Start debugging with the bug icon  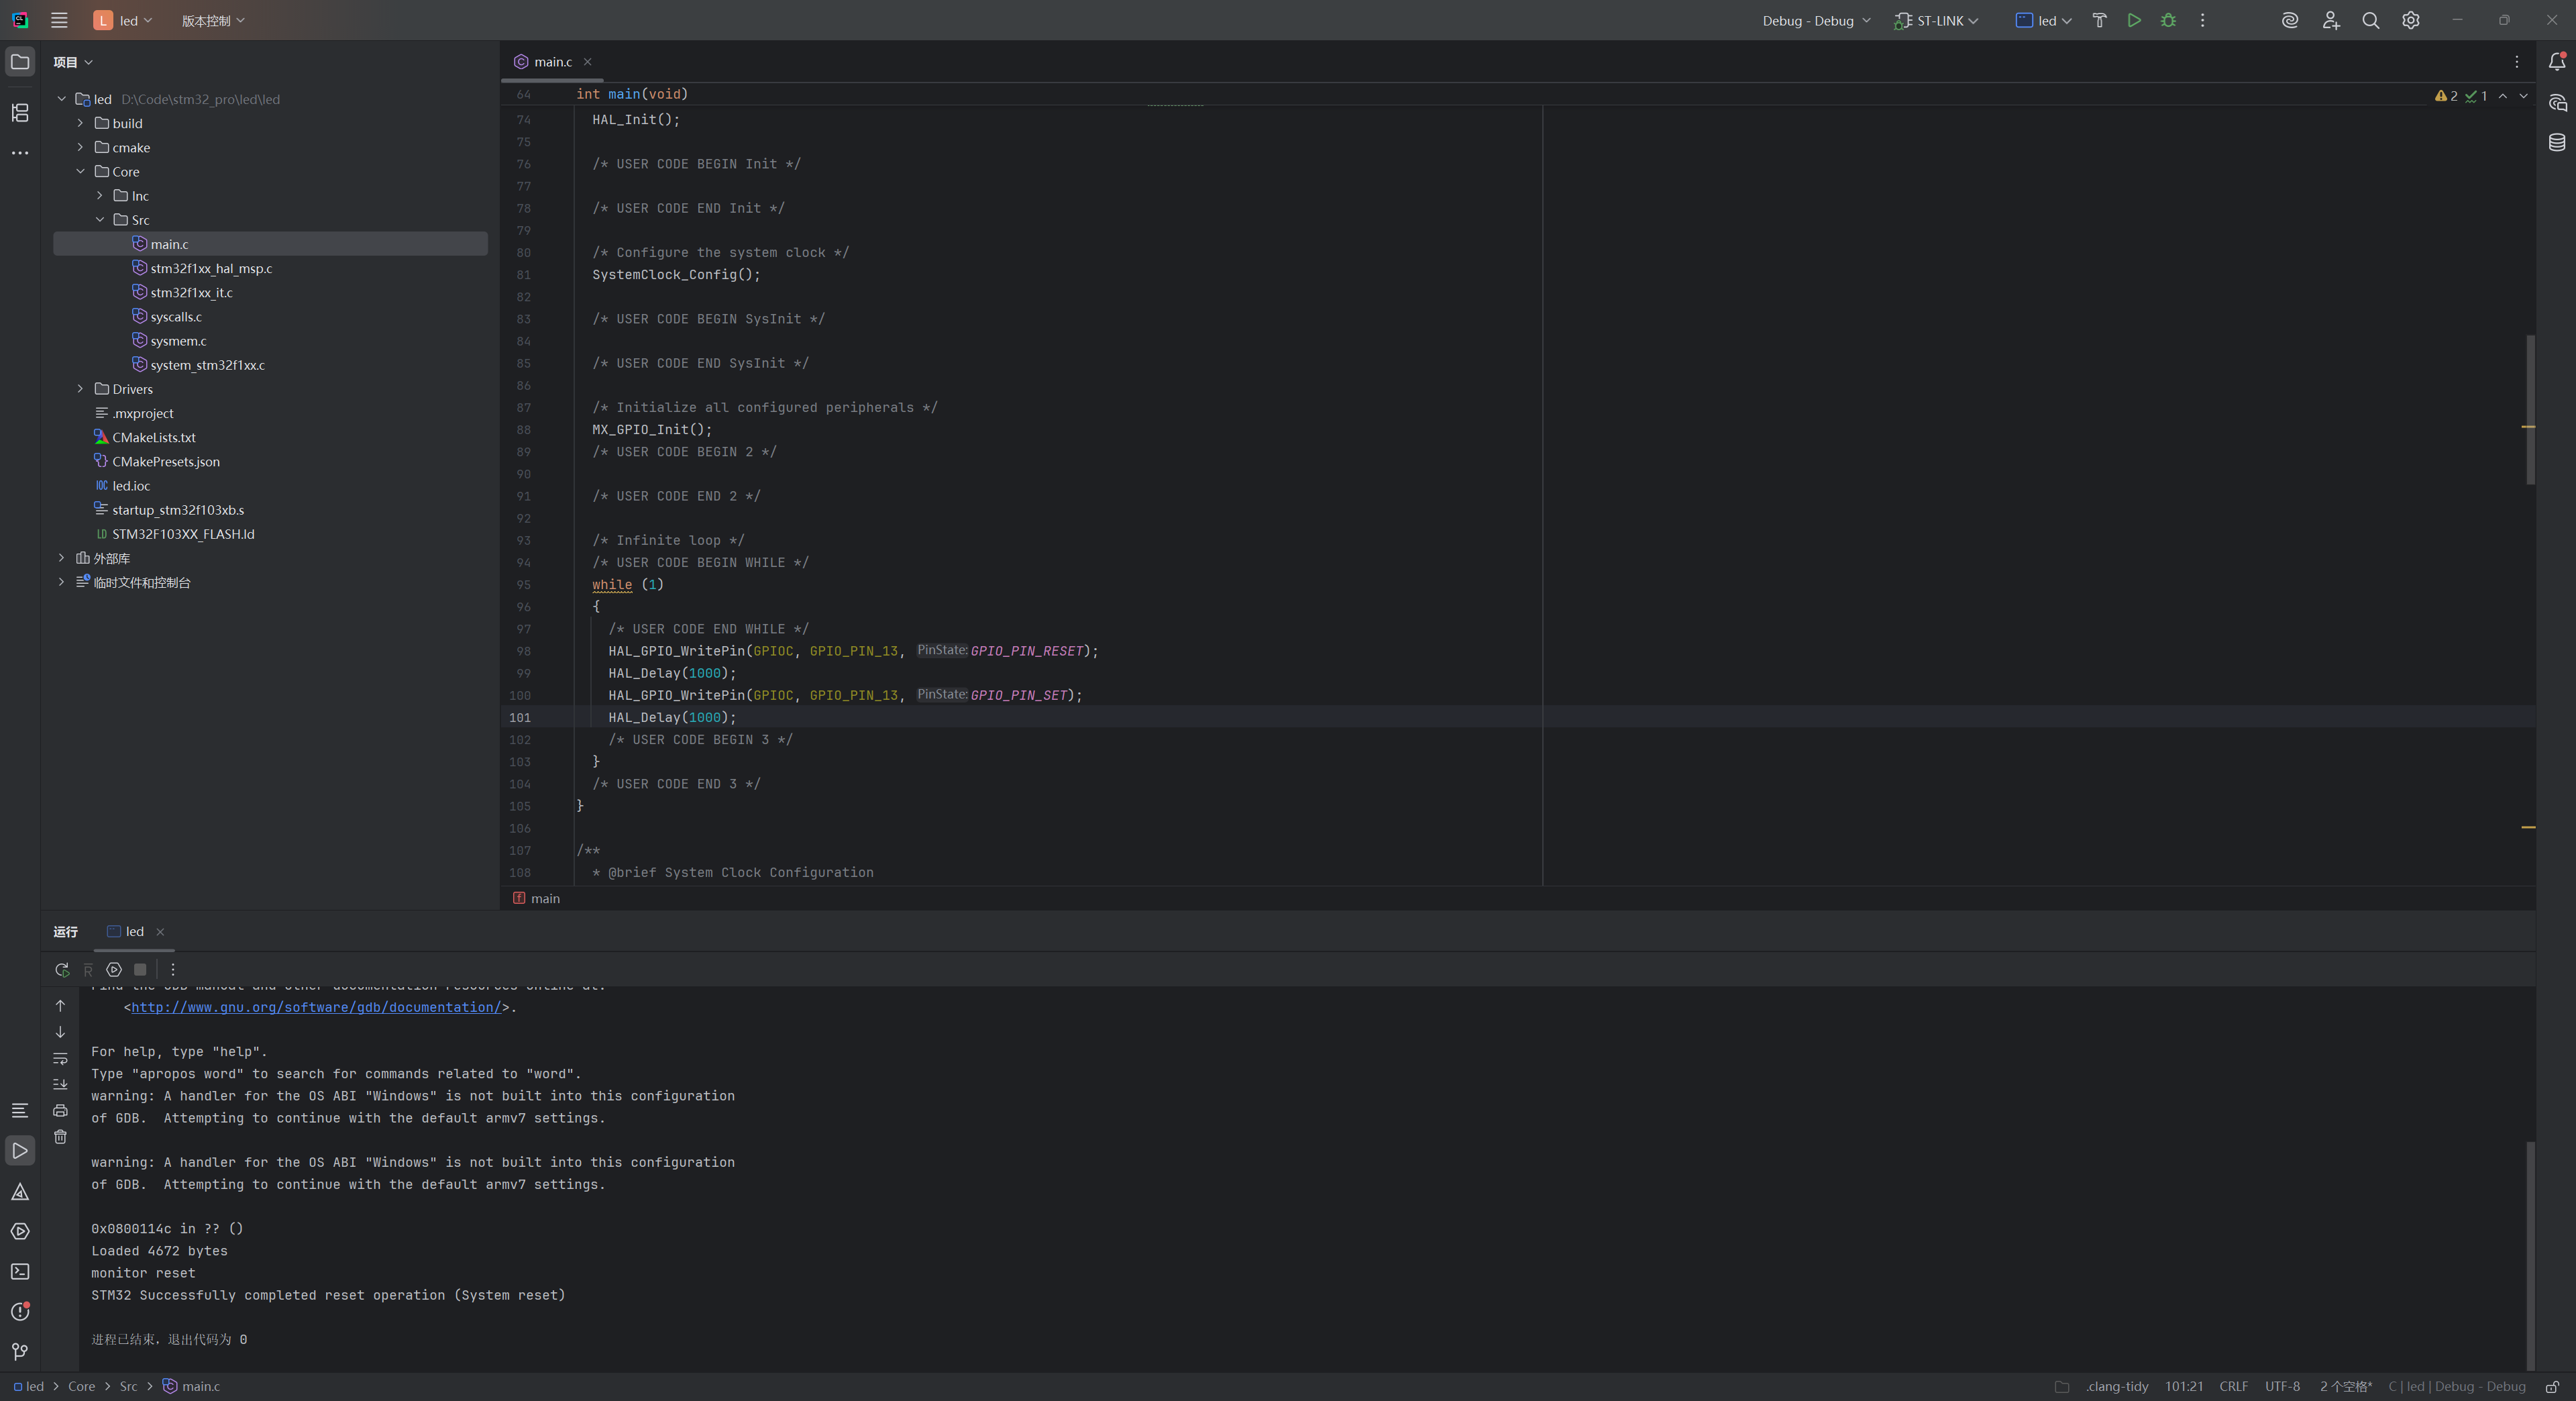click(x=2168, y=20)
